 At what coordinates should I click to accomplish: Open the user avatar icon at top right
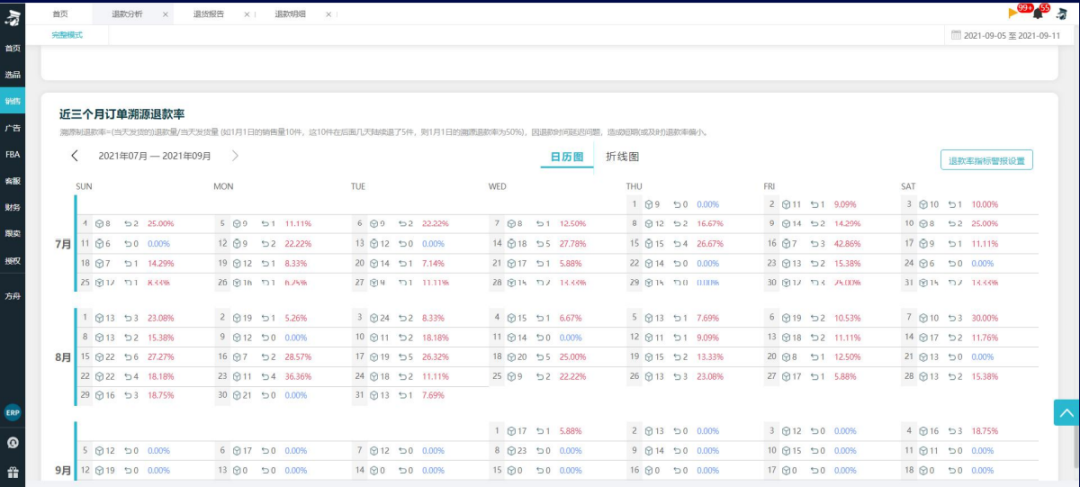click(x=1061, y=13)
